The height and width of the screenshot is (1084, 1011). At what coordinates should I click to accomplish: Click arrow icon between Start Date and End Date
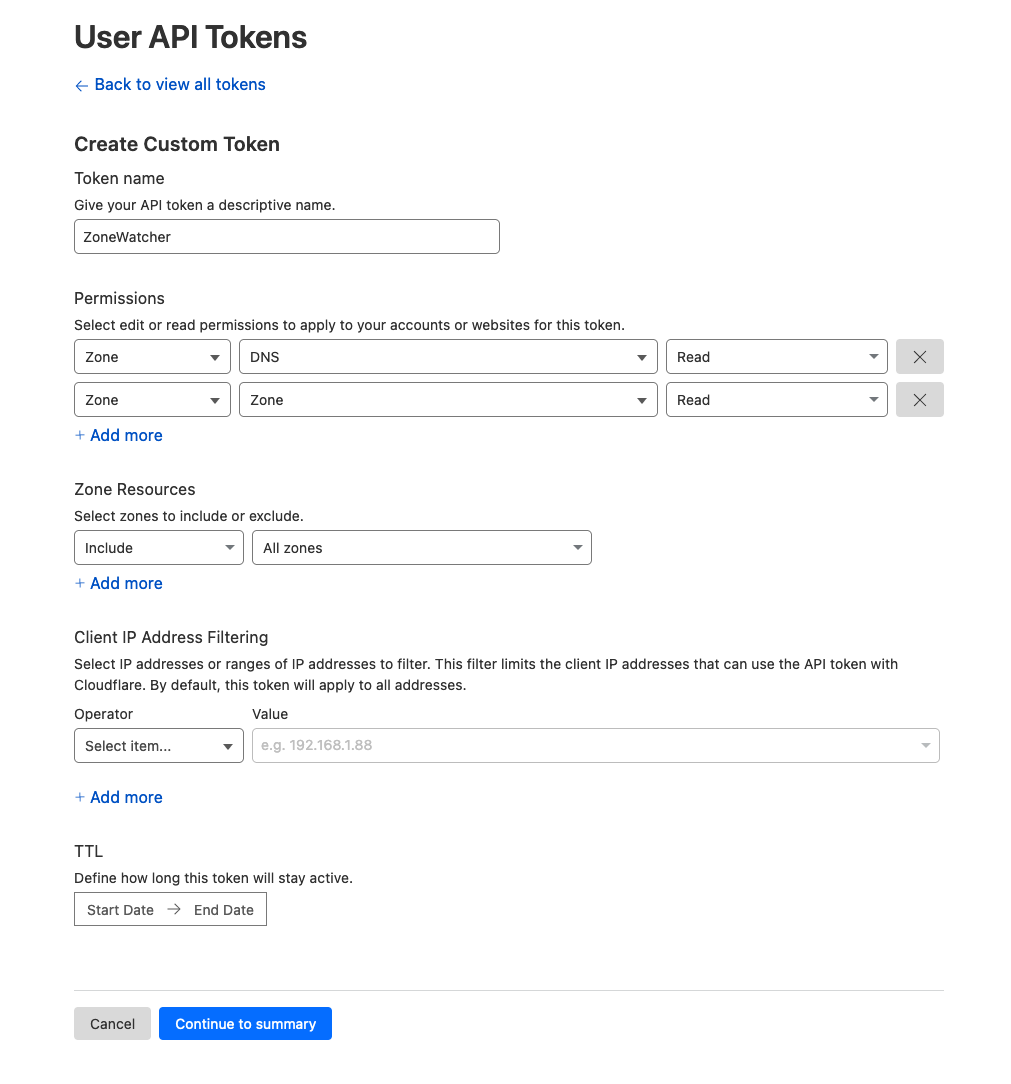[x=172, y=909]
